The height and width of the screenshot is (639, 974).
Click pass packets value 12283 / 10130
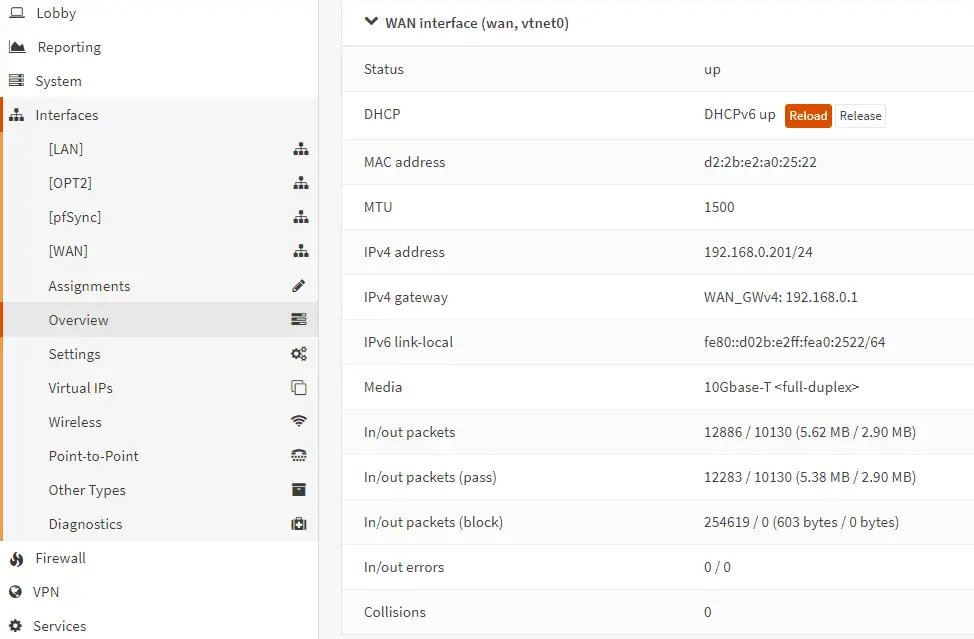point(810,477)
